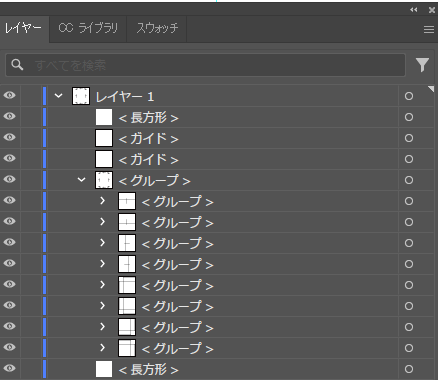This screenshot has height=380, width=438.
Task: Switch to the スウォッチ tab
Action: pos(157,28)
